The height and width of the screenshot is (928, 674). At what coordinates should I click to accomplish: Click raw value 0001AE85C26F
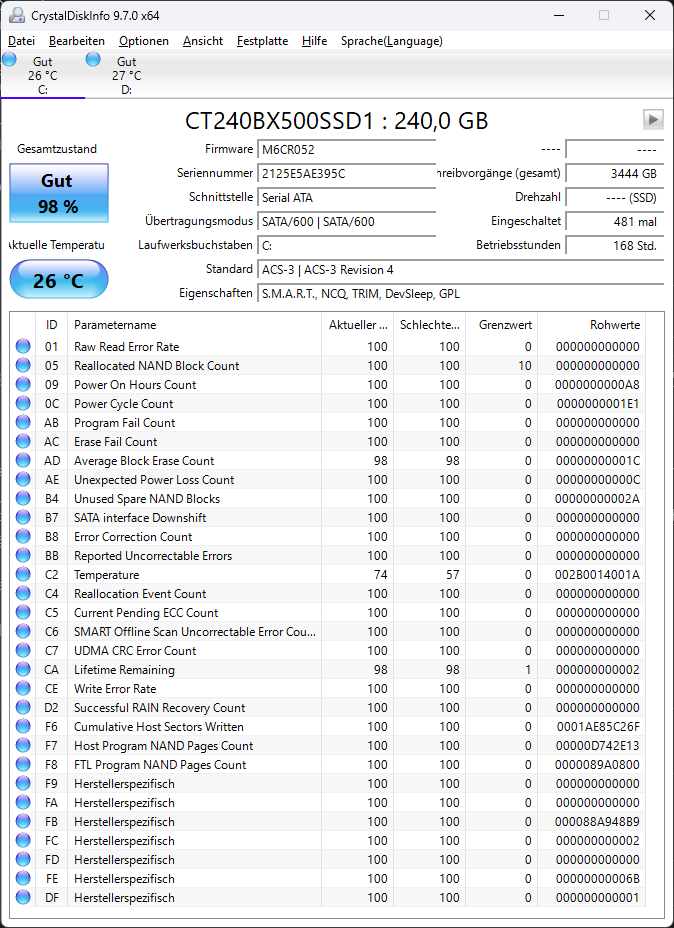(x=598, y=727)
